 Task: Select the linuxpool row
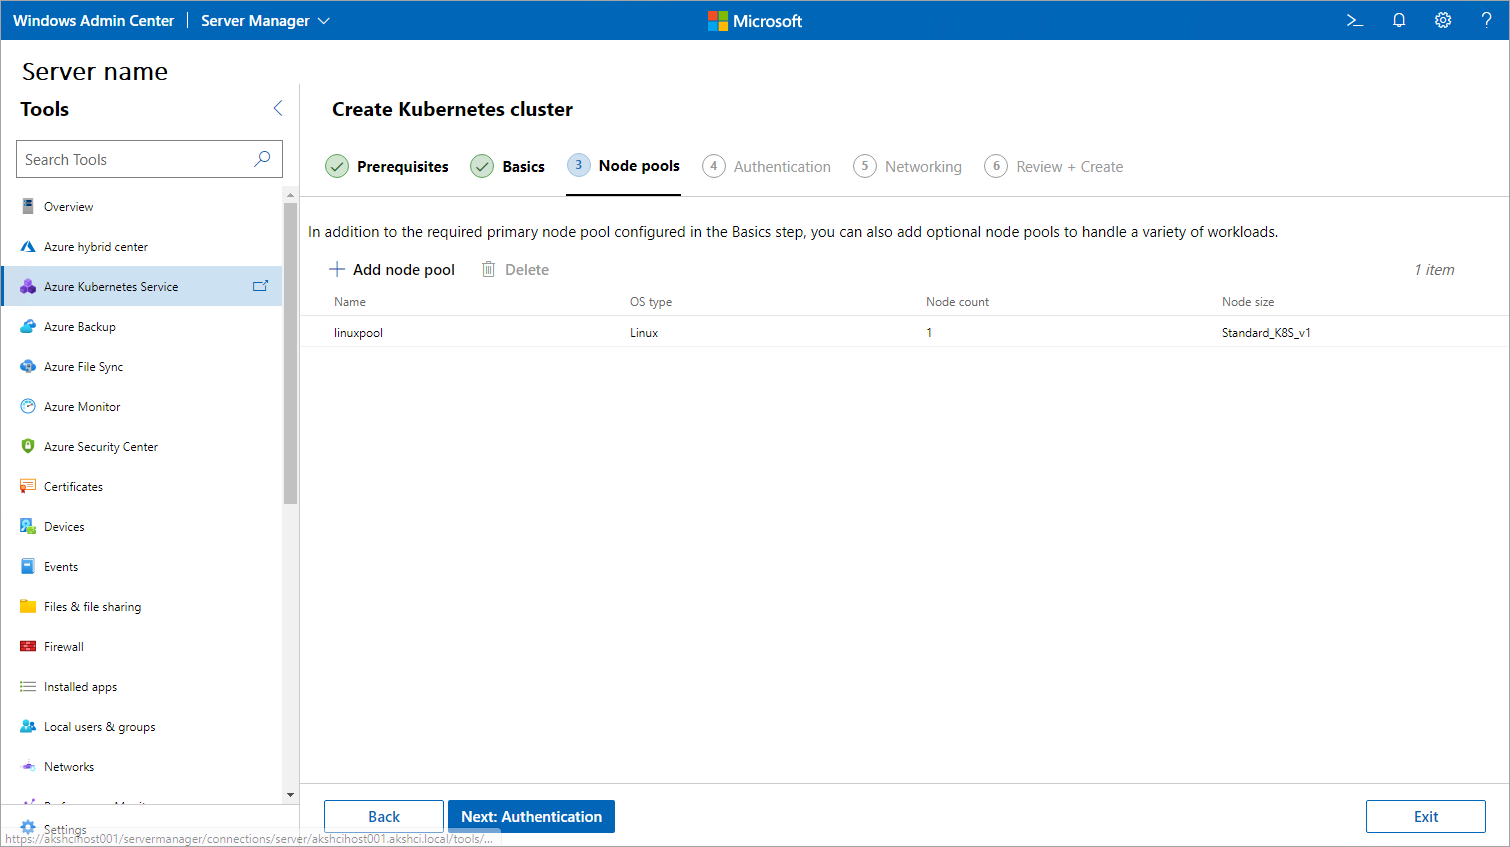pos(358,333)
